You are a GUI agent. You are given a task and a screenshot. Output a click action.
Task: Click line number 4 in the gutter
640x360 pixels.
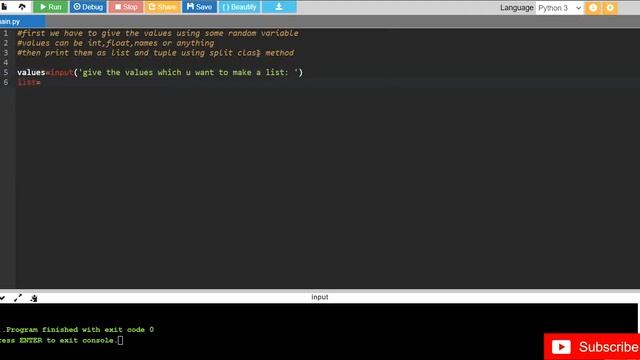click(6, 62)
